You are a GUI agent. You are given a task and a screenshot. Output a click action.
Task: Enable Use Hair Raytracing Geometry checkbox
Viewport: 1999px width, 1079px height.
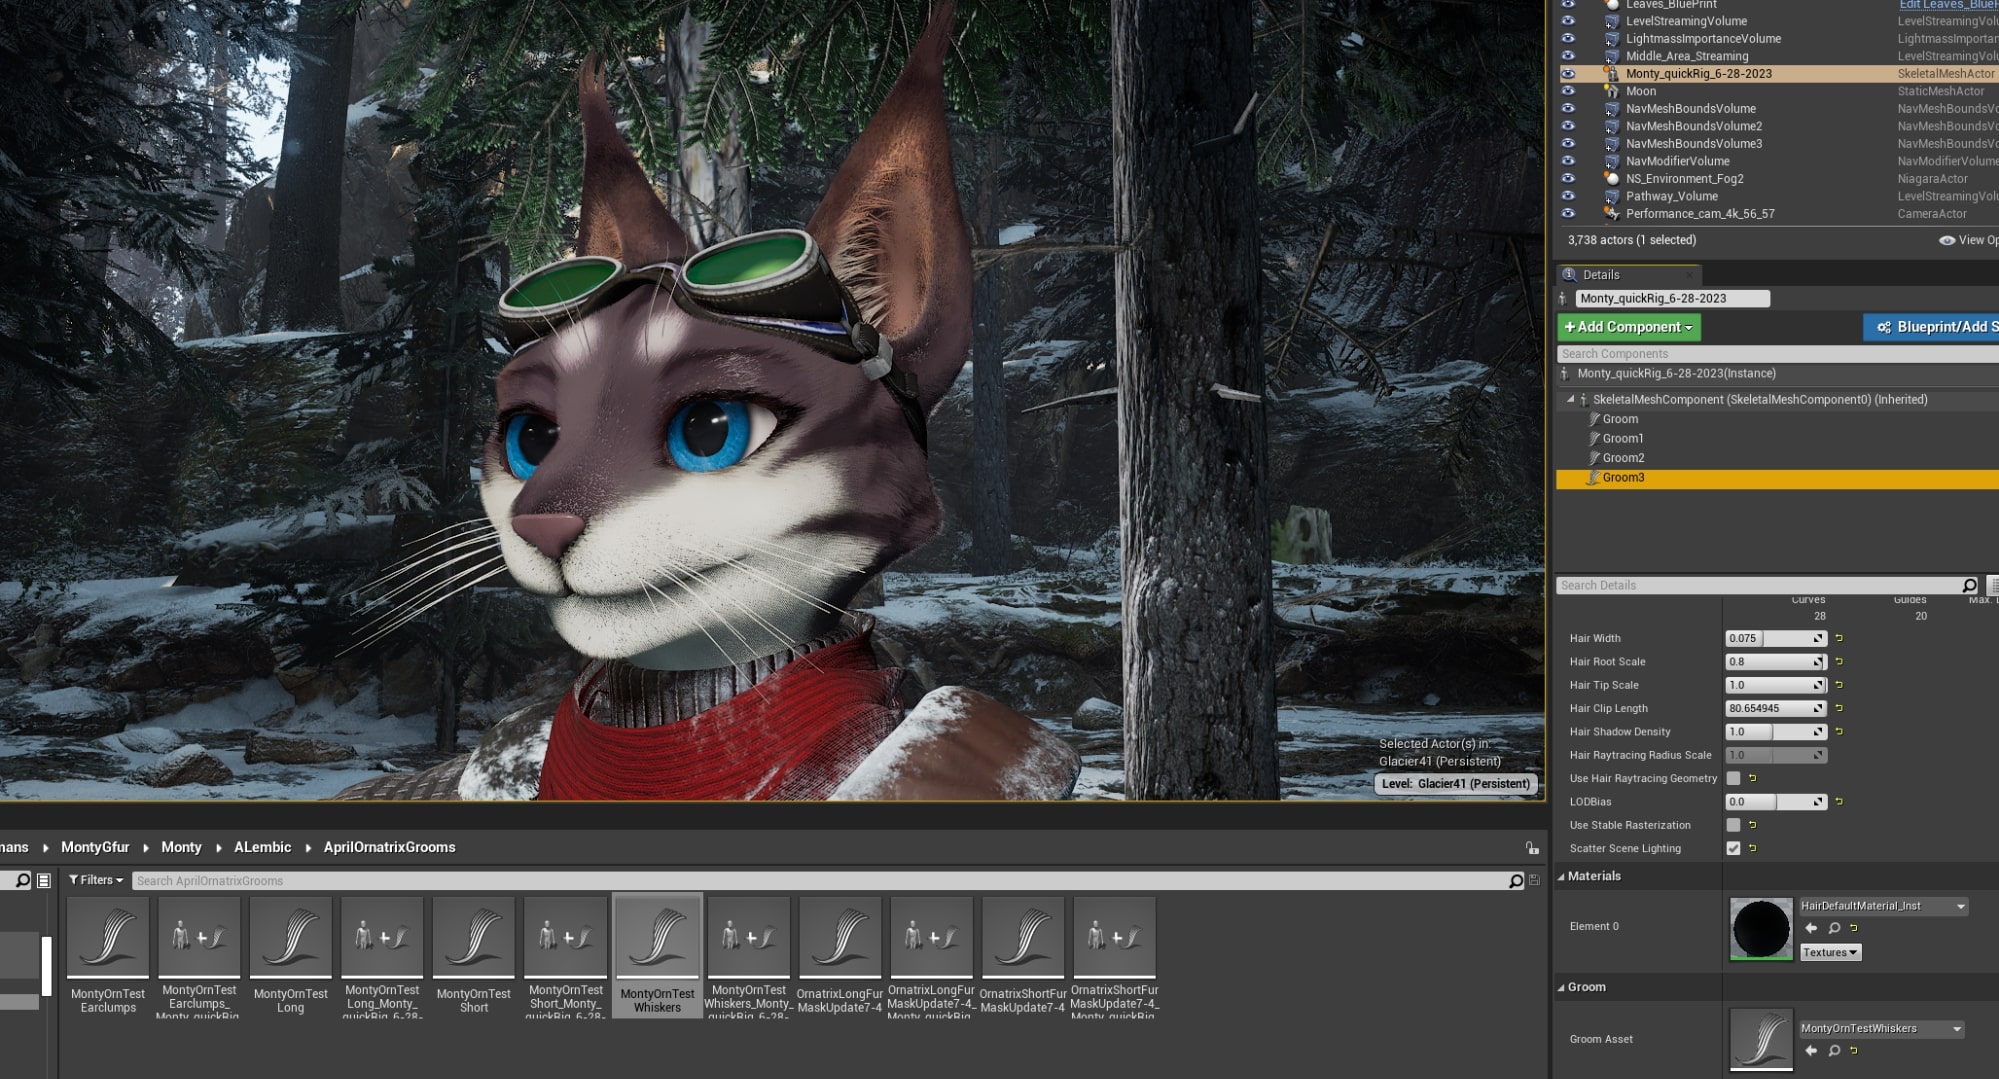(x=1734, y=778)
